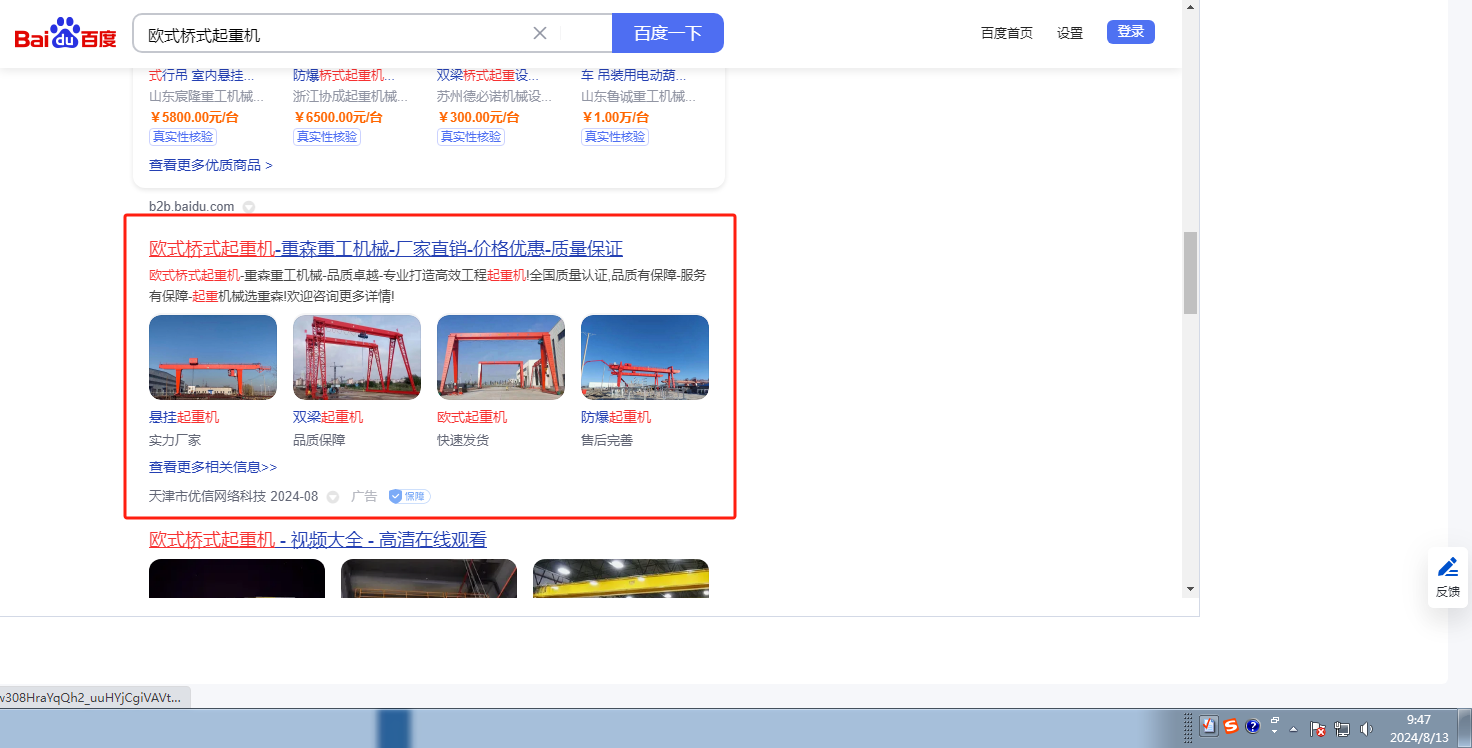
Task: Expand the dropdown arrow beside b2b.baidu.com
Action: (249, 207)
